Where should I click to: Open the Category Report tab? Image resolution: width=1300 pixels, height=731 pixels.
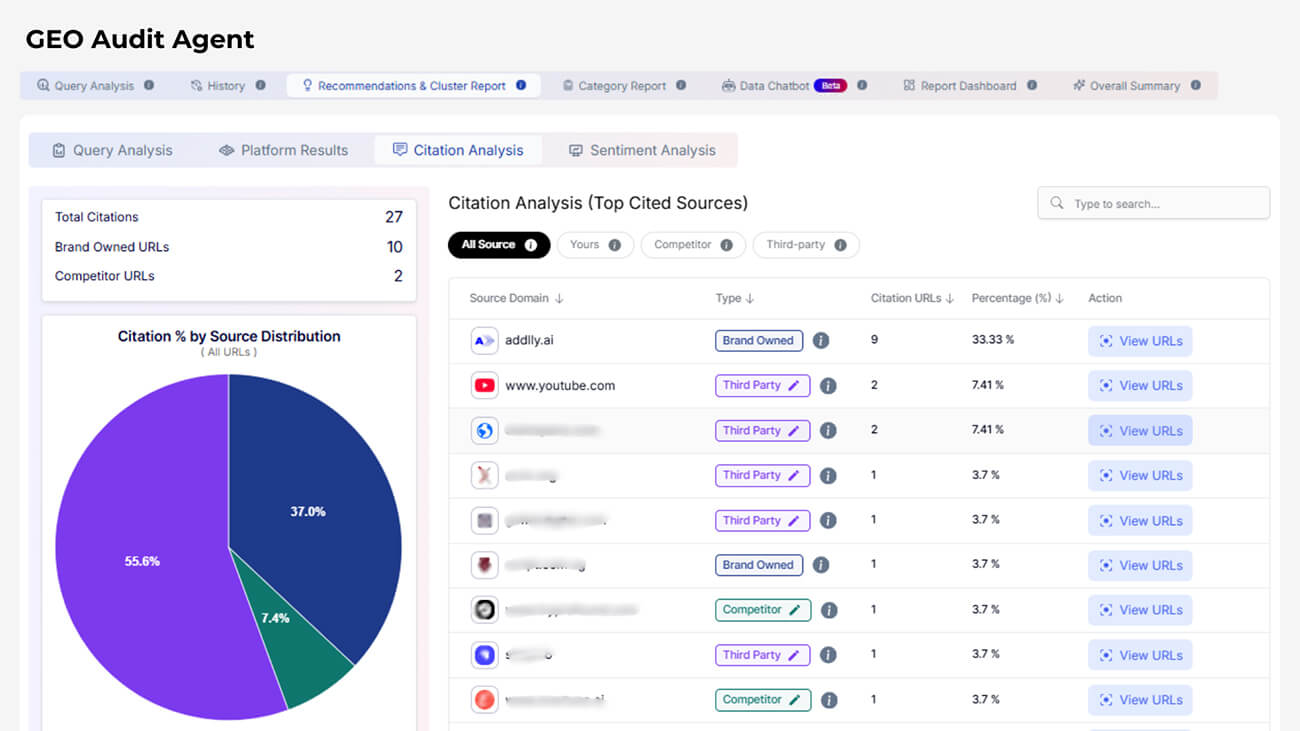point(614,86)
